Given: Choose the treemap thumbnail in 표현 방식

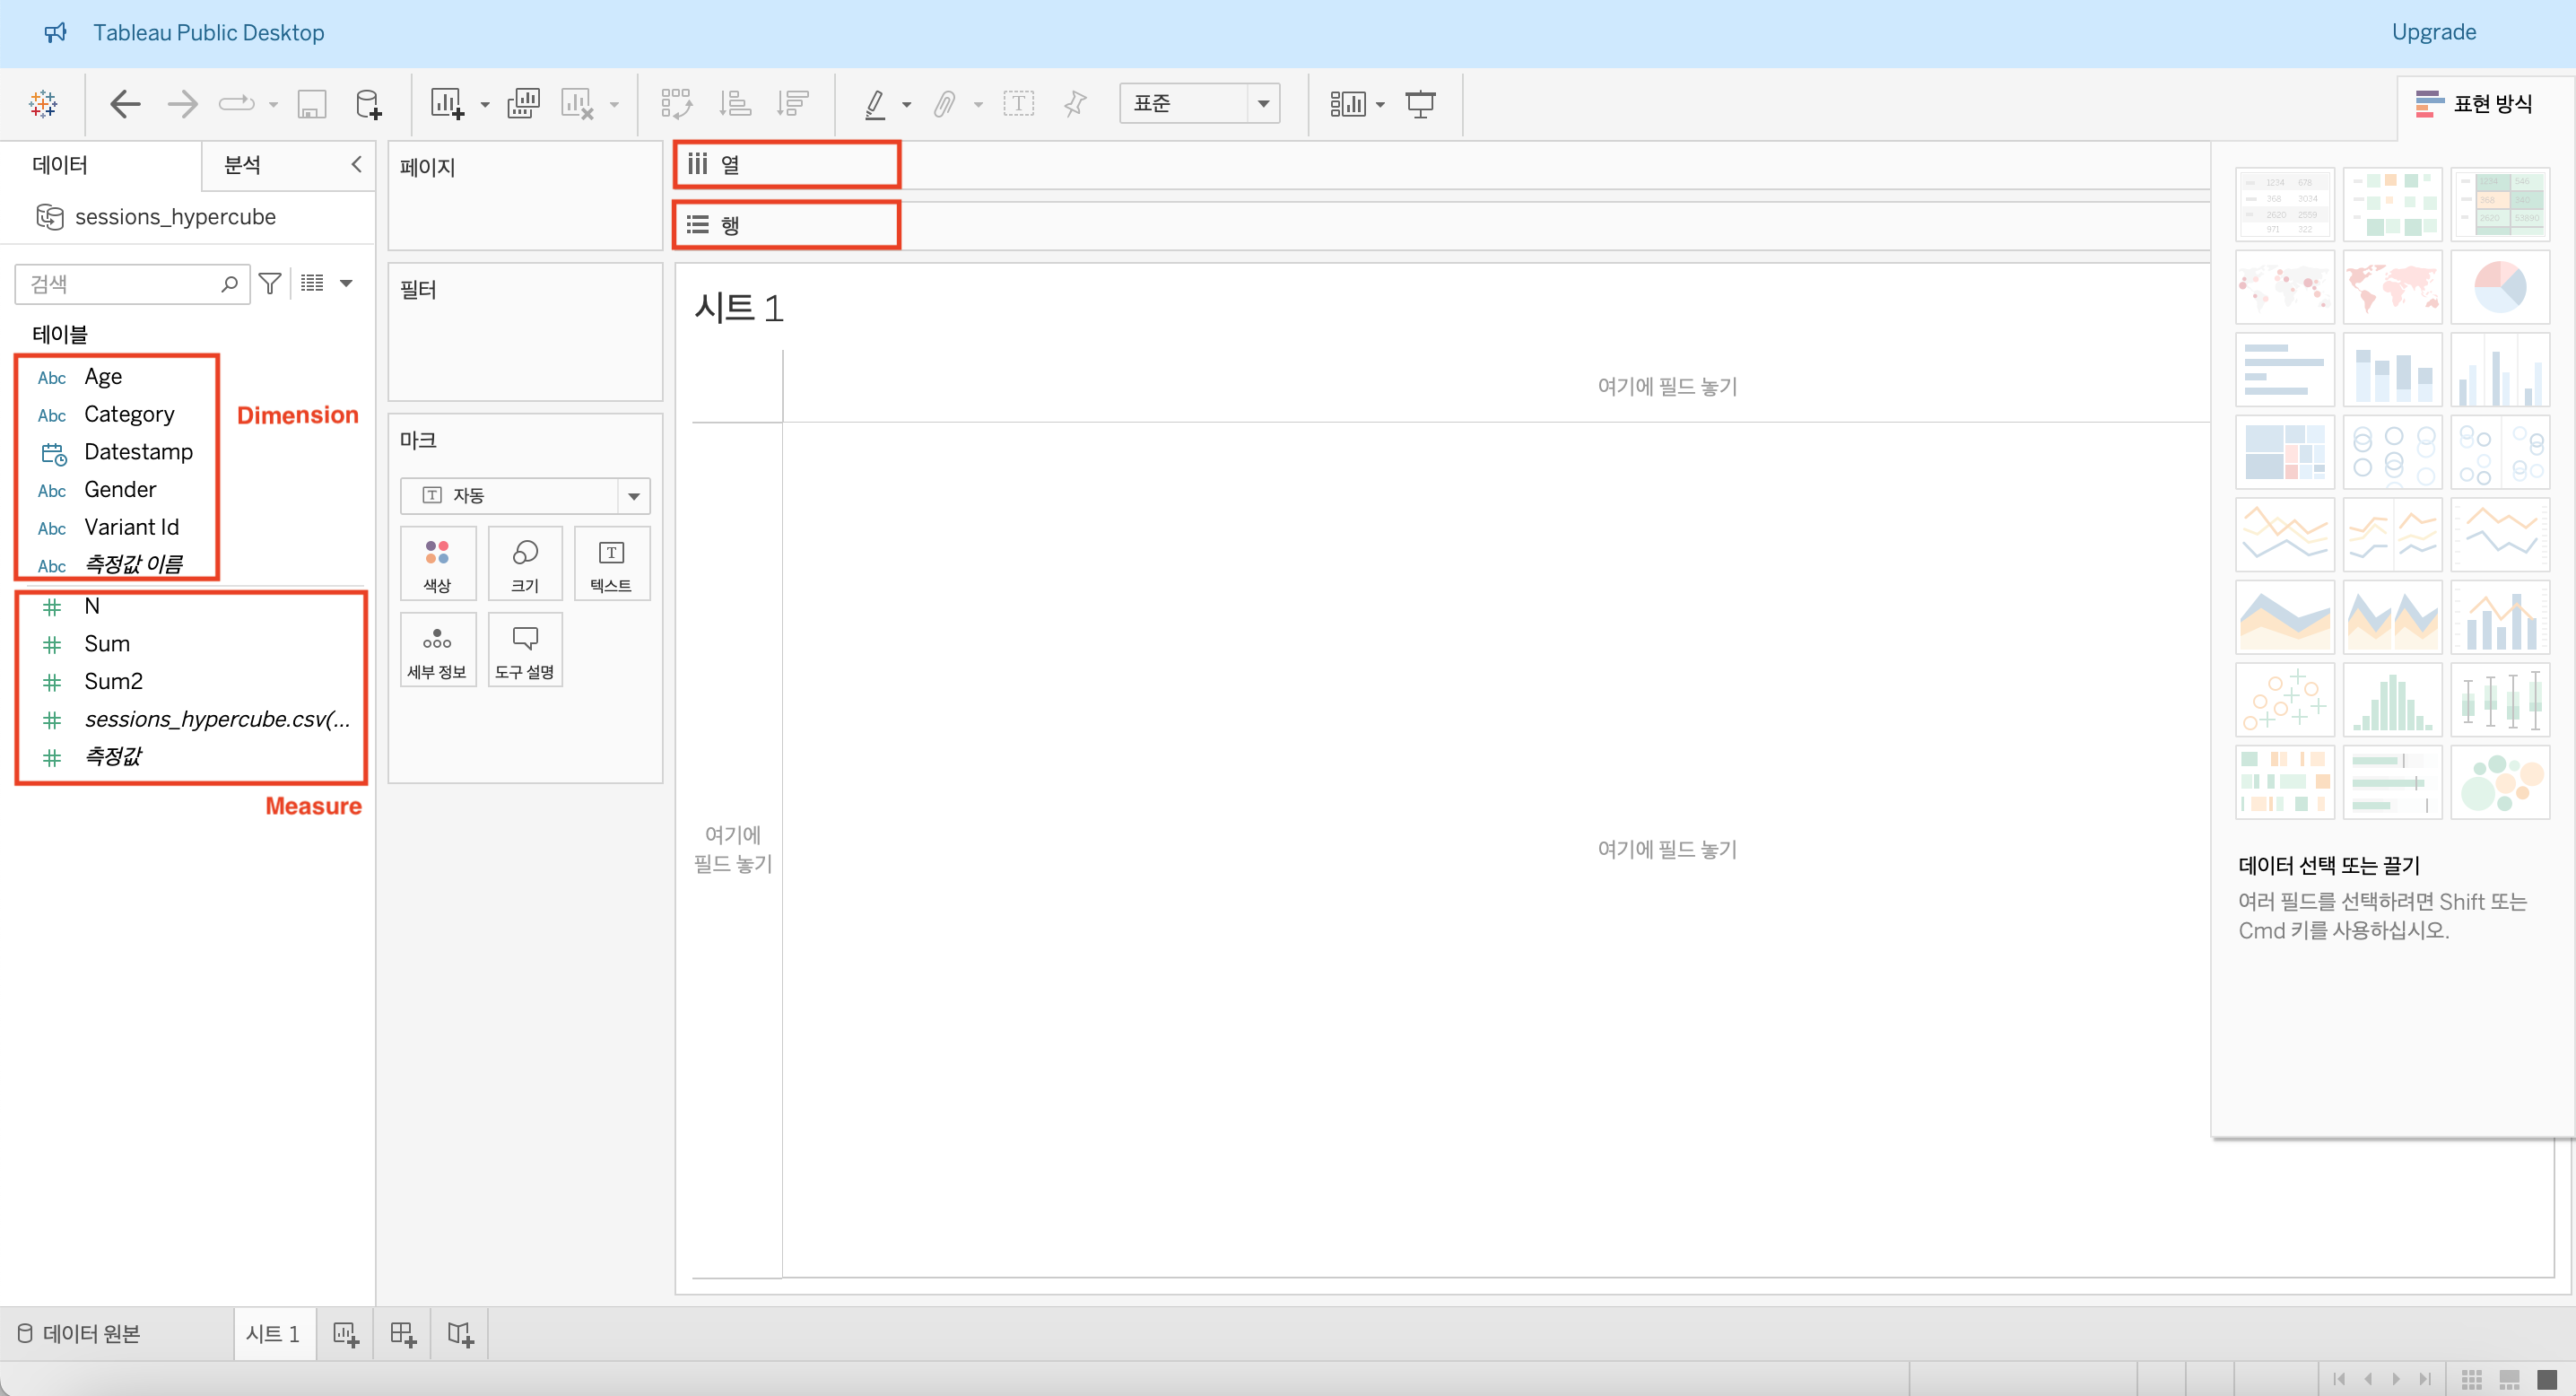Looking at the screenshot, I should (2284, 452).
